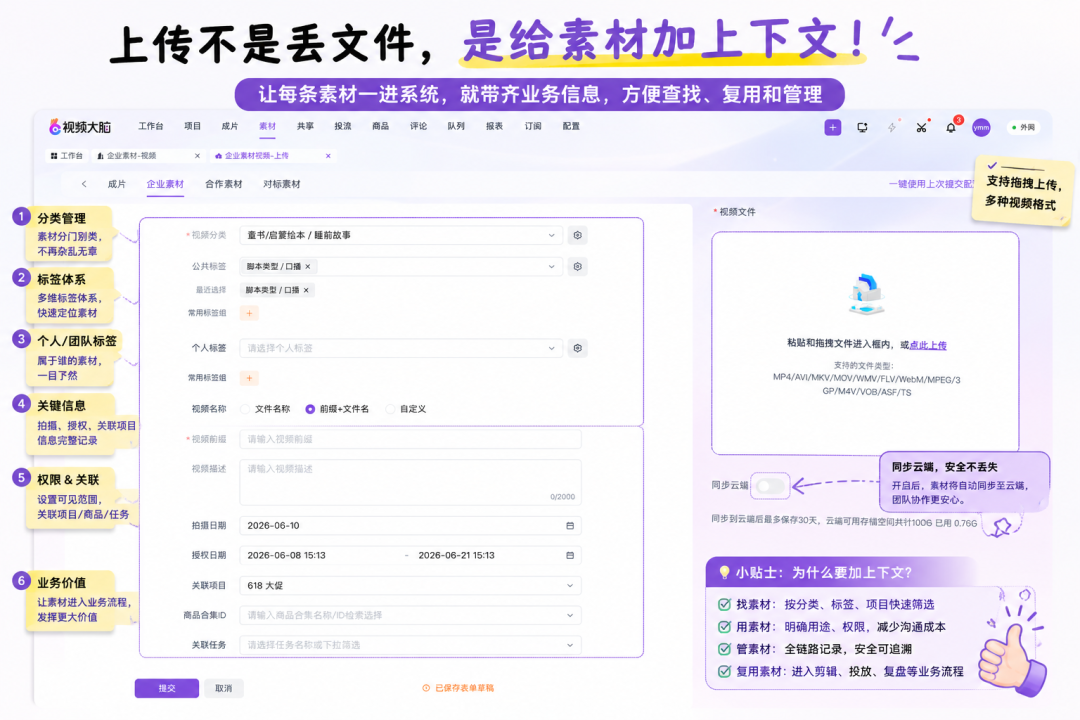Open the 商品 menu
Viewport: 1080px width, 720px height.
coord(380,126)
